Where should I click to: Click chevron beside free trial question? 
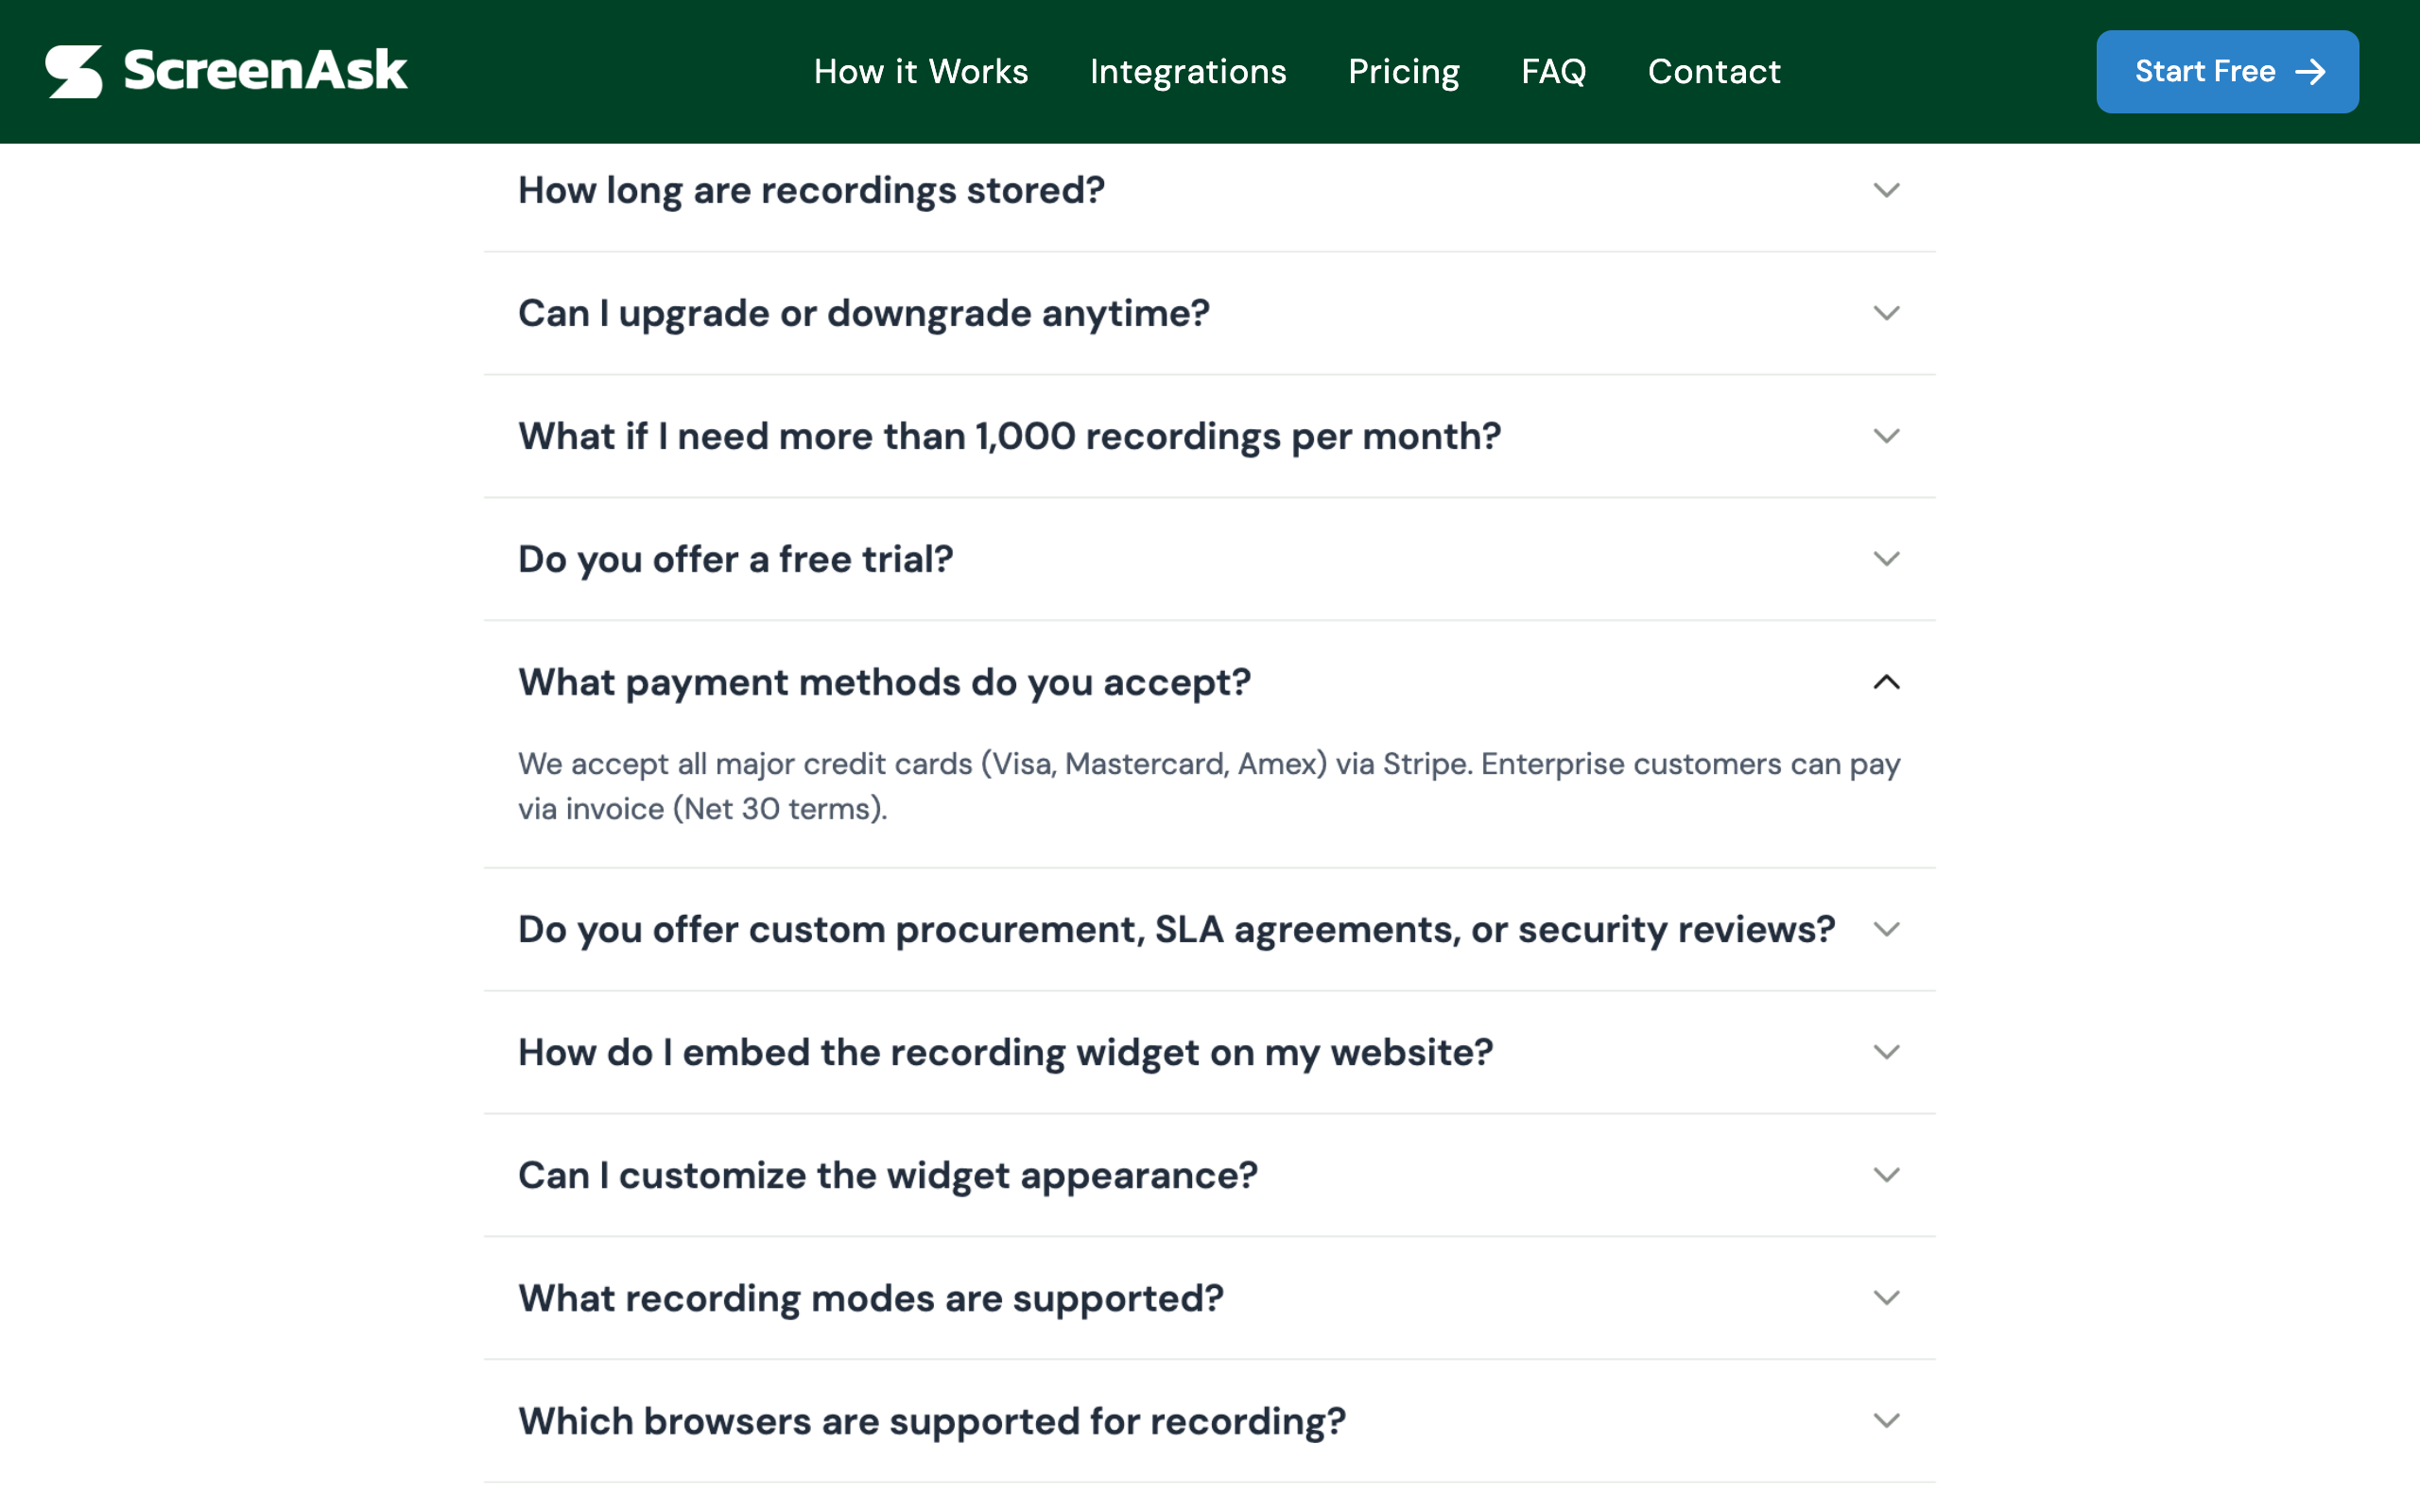pos(1886,559)
